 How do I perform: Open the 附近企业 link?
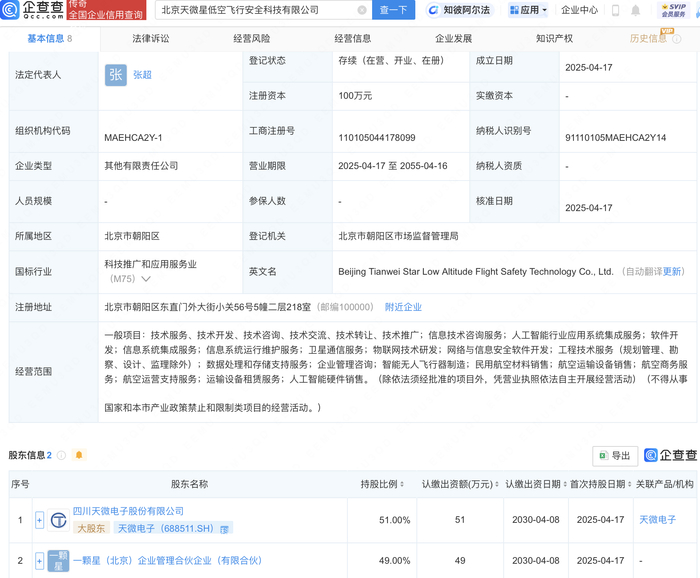click(x=403, y=307)
